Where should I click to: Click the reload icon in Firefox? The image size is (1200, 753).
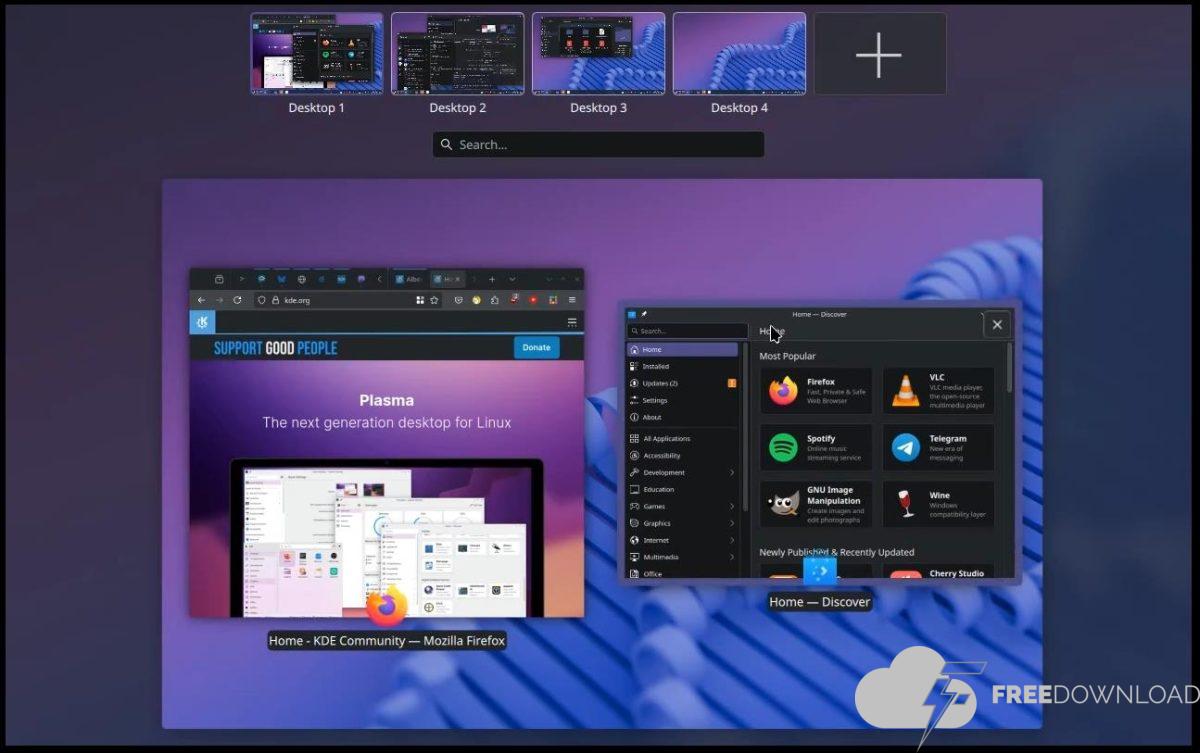pyautogui.click(x=237, y=300)
